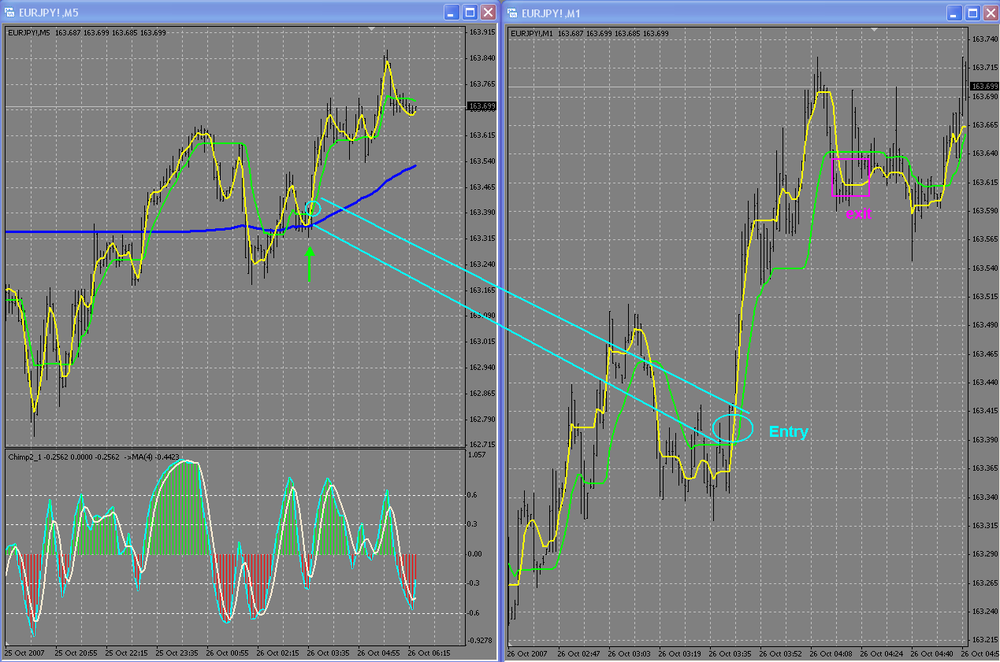Click time label 26 Oct 04:55
The image size is (1000, 662).
tap(379, 653)
